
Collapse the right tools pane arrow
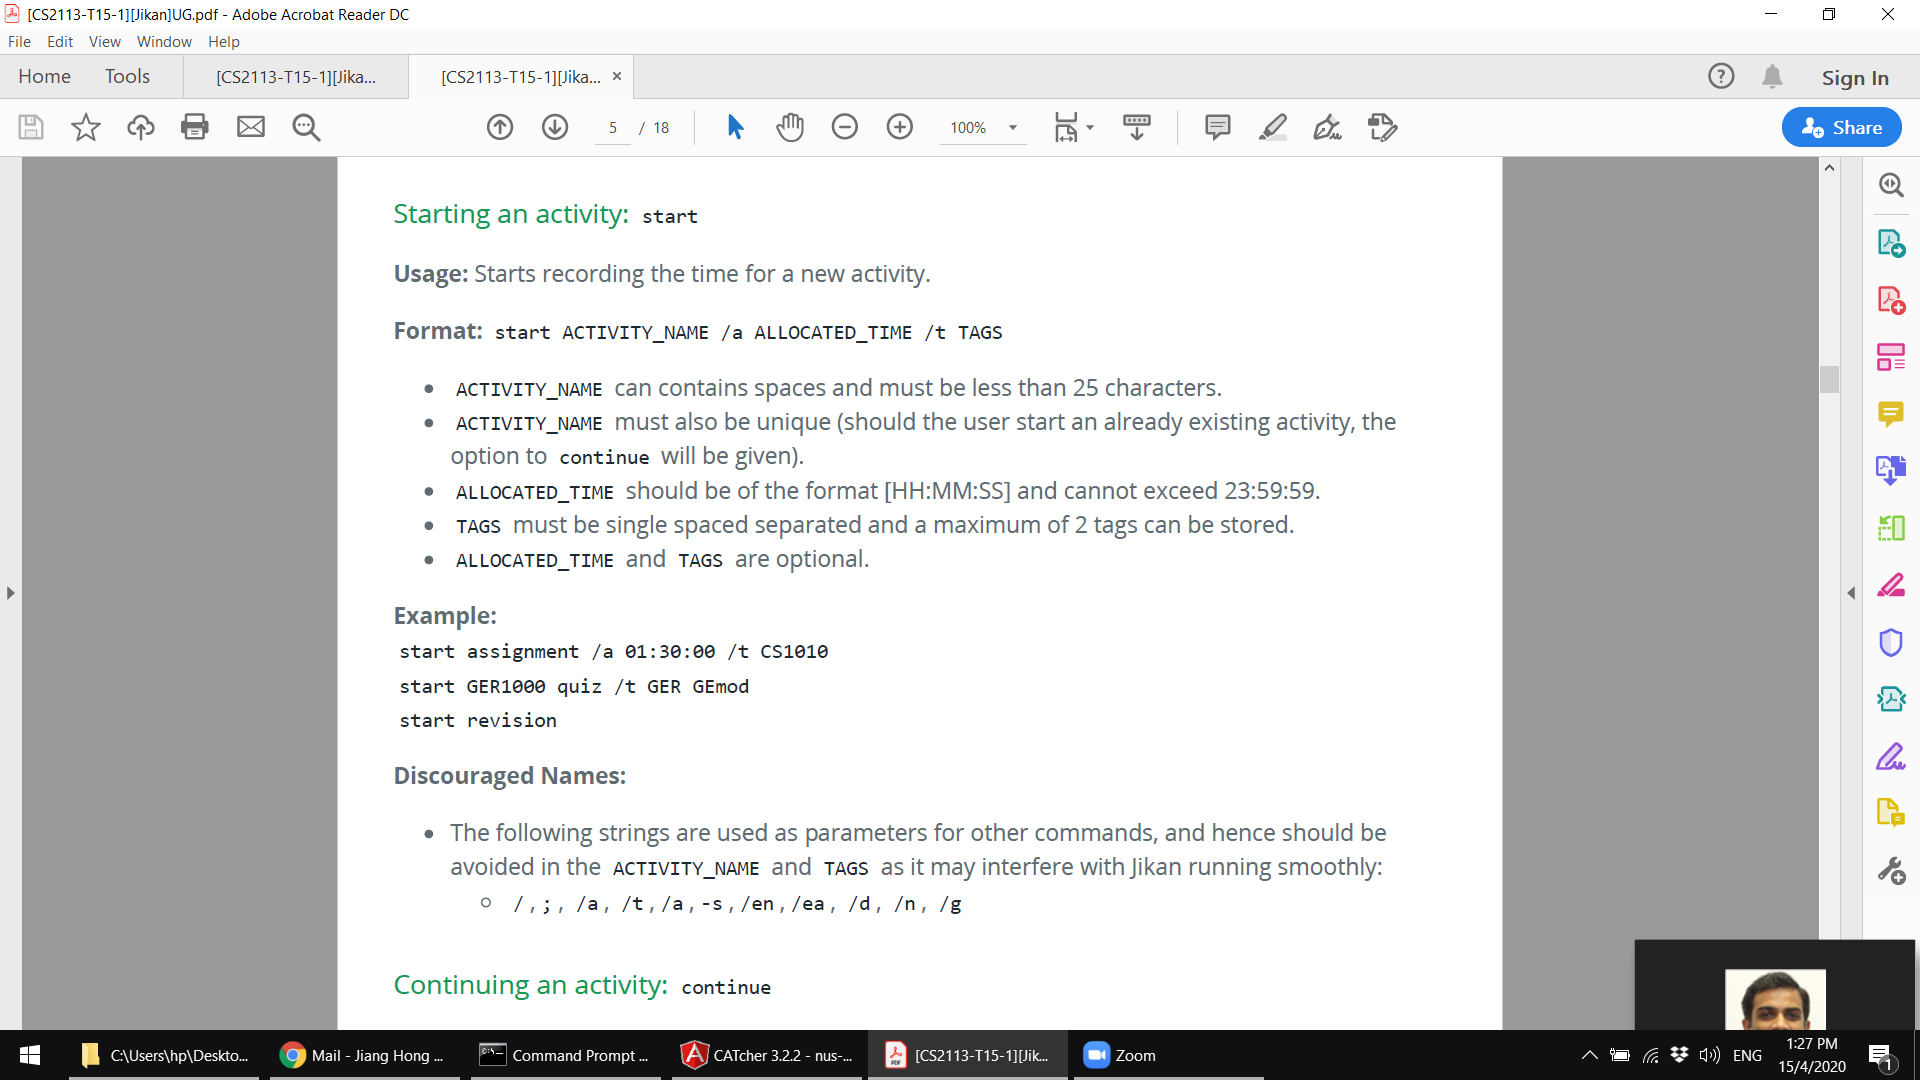[1851, 593]
